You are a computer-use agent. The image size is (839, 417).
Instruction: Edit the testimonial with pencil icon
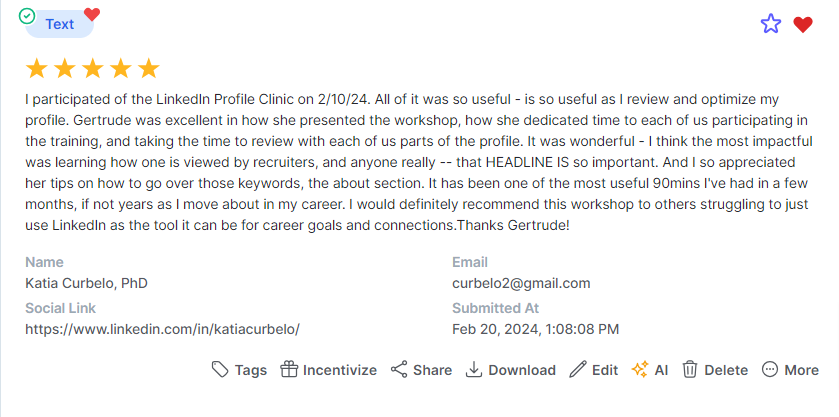click(593, 370)
